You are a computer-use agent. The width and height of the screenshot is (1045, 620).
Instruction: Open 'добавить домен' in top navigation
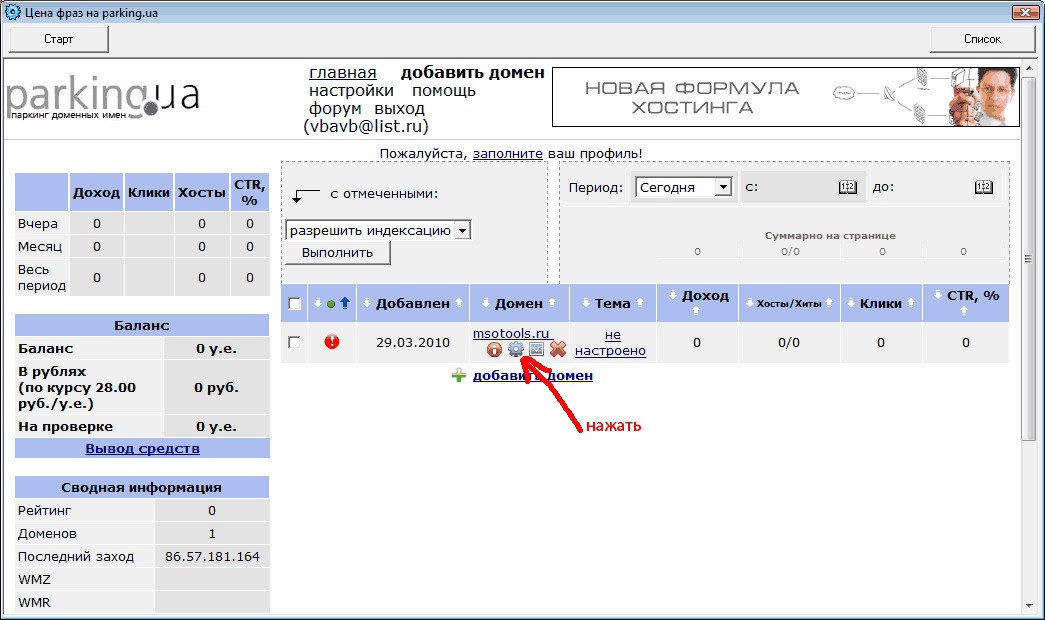[473, 73]
